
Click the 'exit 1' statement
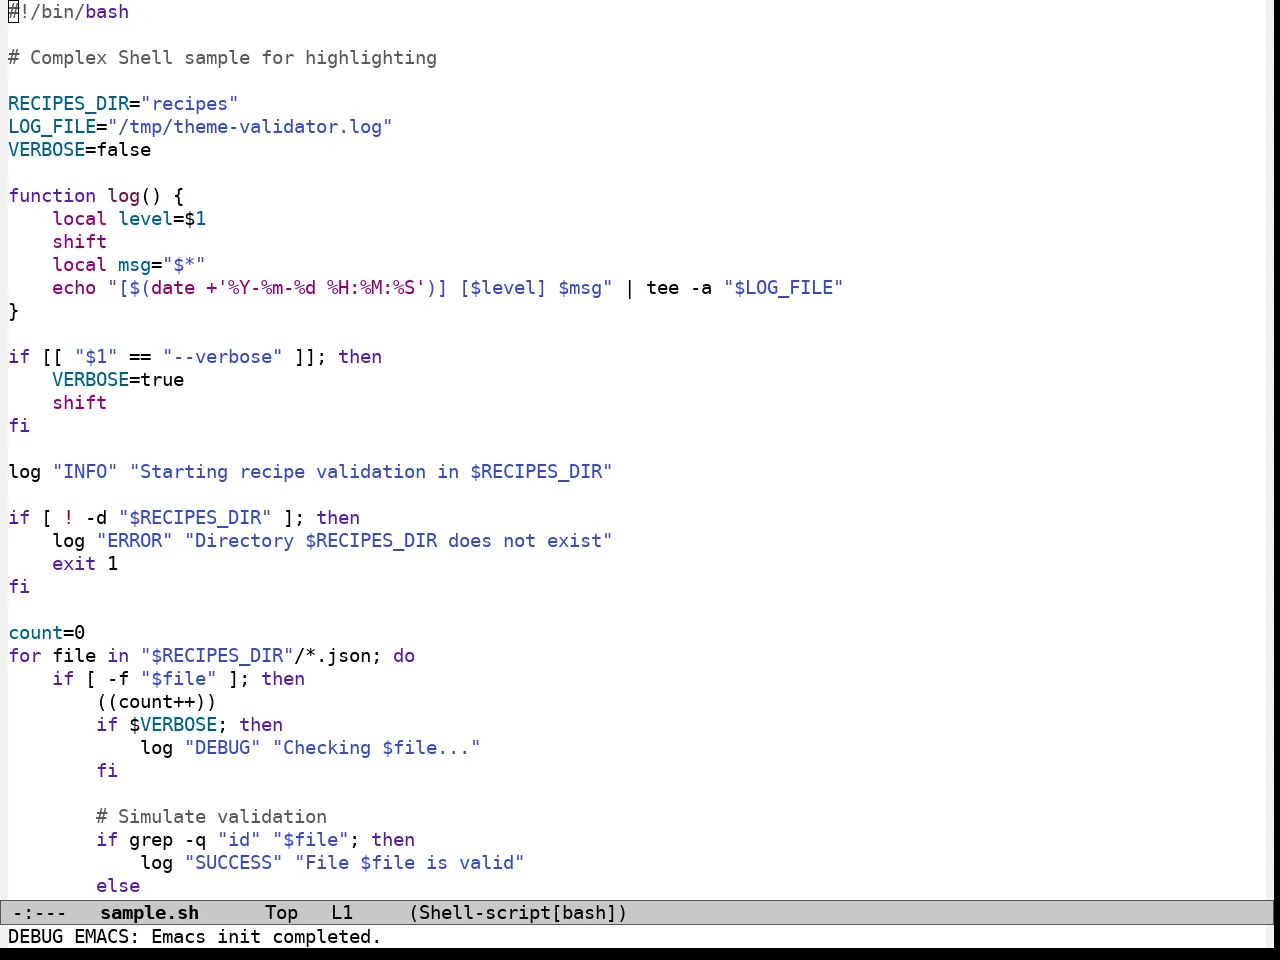[x=85, y=564]
